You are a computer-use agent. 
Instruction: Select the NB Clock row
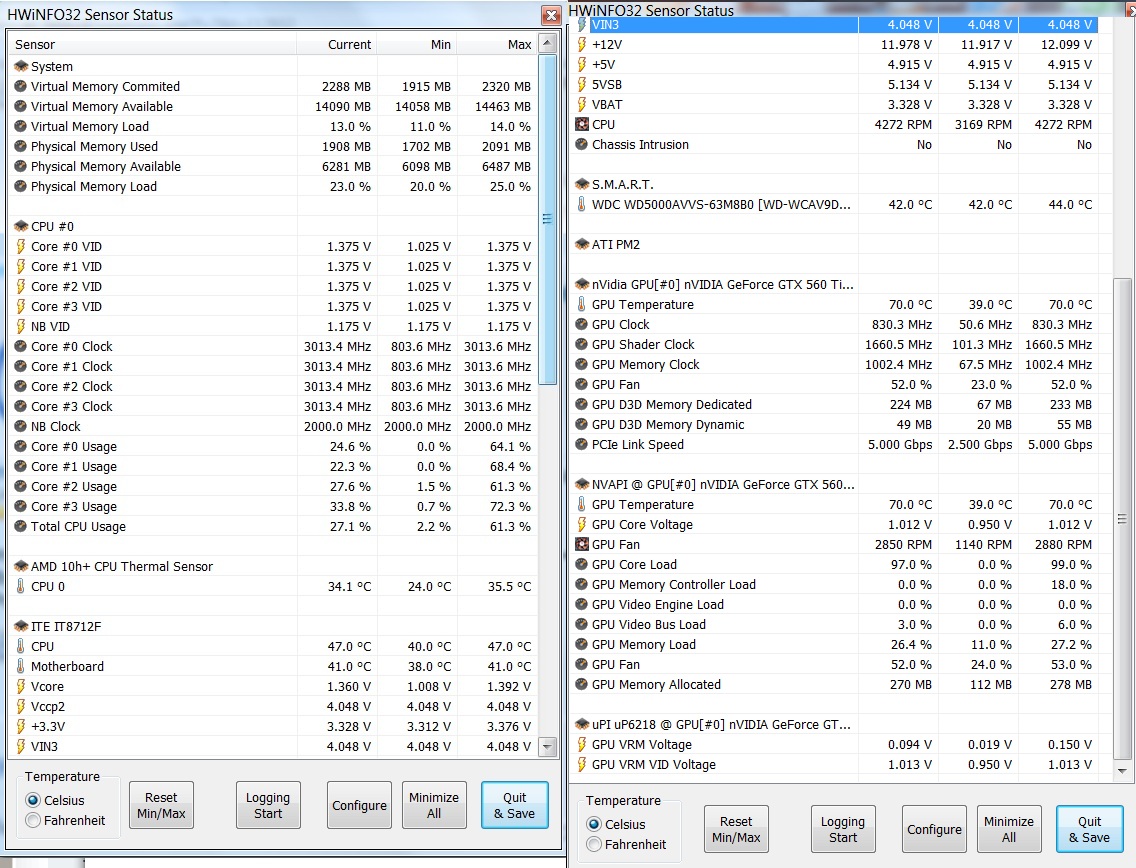click(x=273, y=427)
